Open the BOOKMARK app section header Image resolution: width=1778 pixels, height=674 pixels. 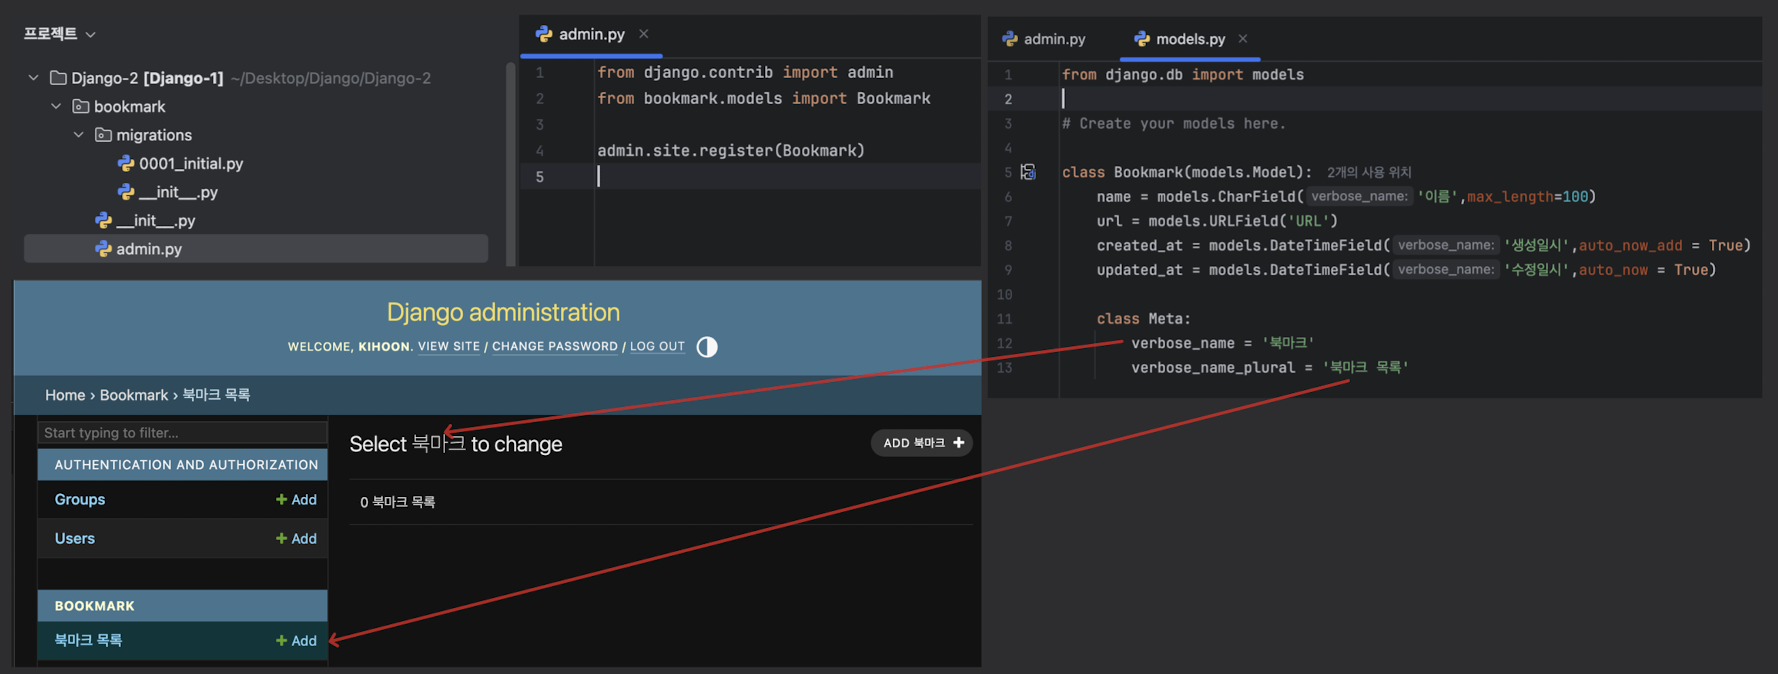point(94,606)
